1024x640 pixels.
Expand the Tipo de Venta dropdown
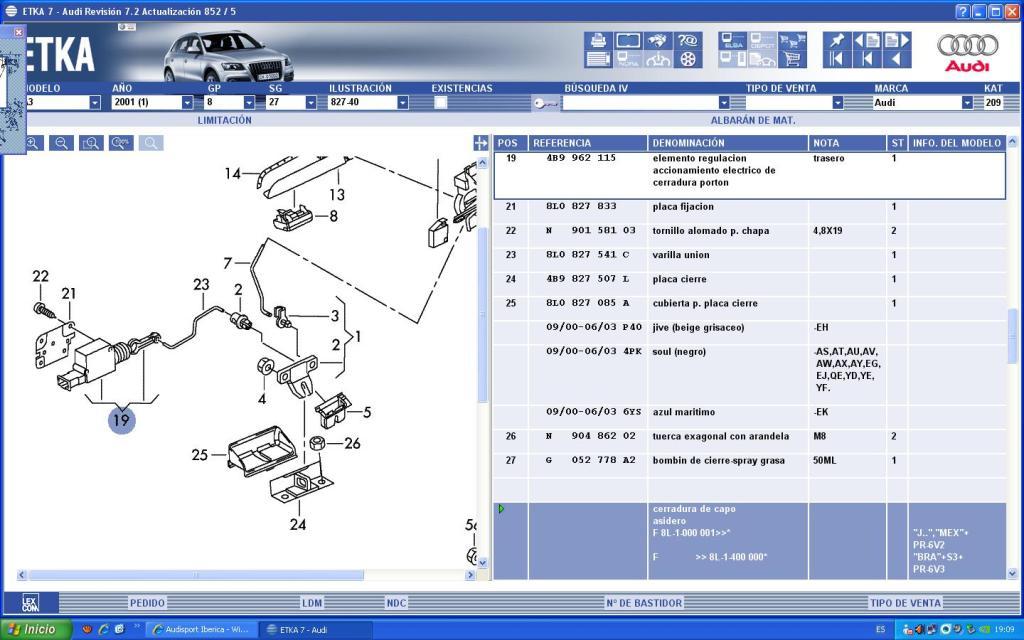tap(838, 103)
